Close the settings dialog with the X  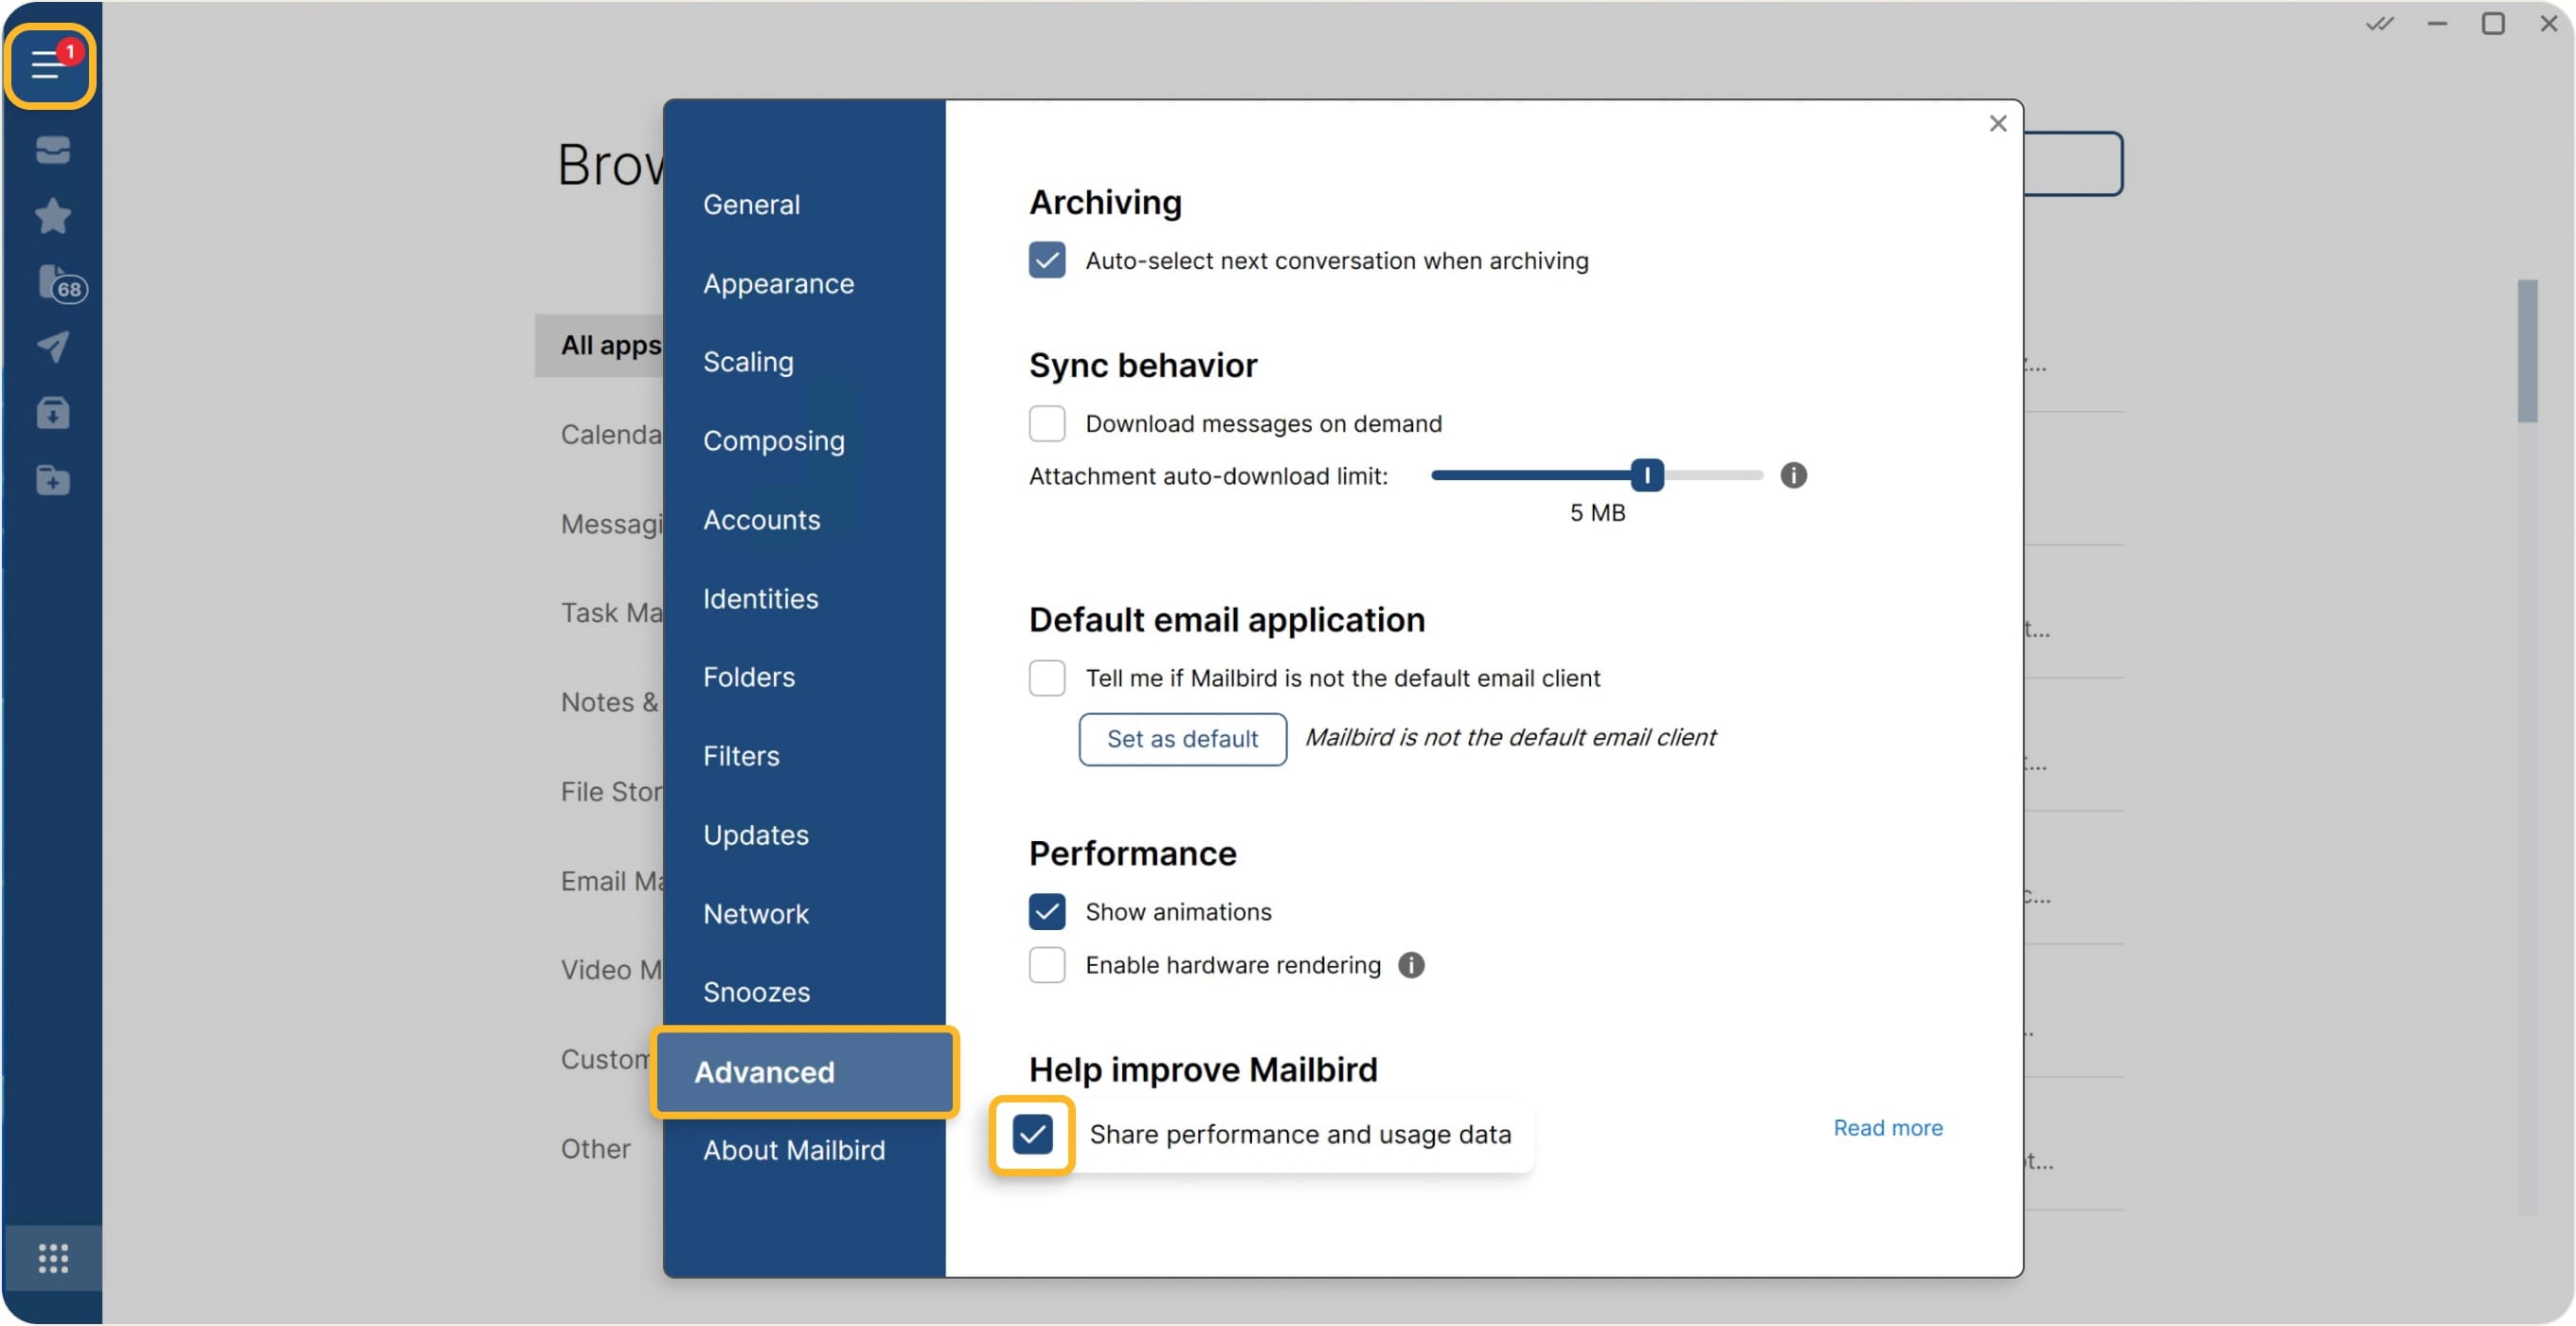coord(1998,123)
